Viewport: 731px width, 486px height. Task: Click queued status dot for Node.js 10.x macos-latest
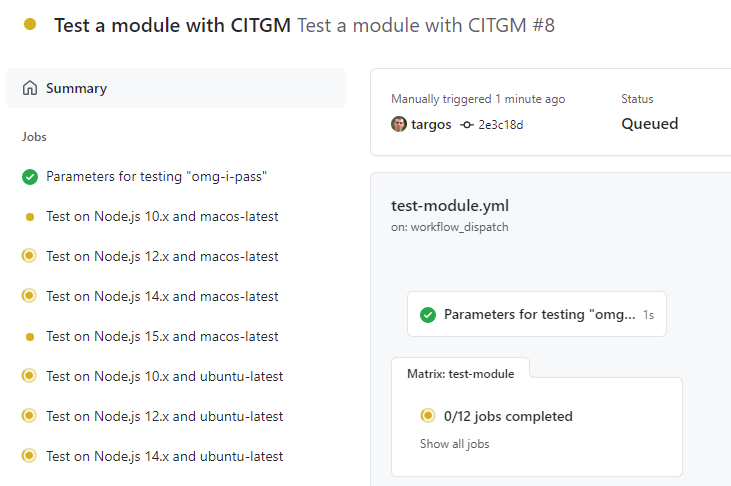(30, 217)
